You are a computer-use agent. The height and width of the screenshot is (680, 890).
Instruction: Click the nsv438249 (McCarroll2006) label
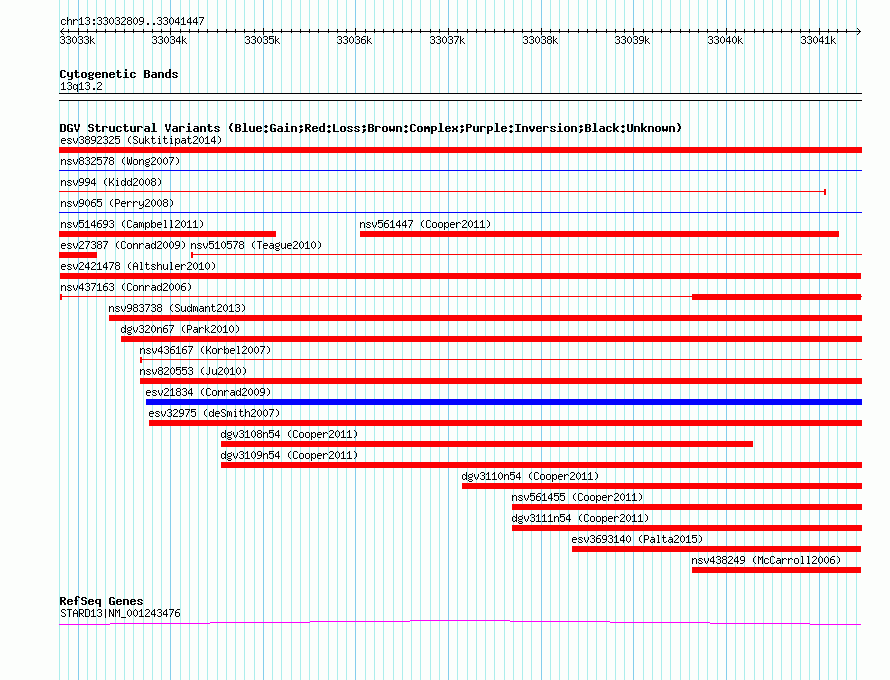coord(766,560)
